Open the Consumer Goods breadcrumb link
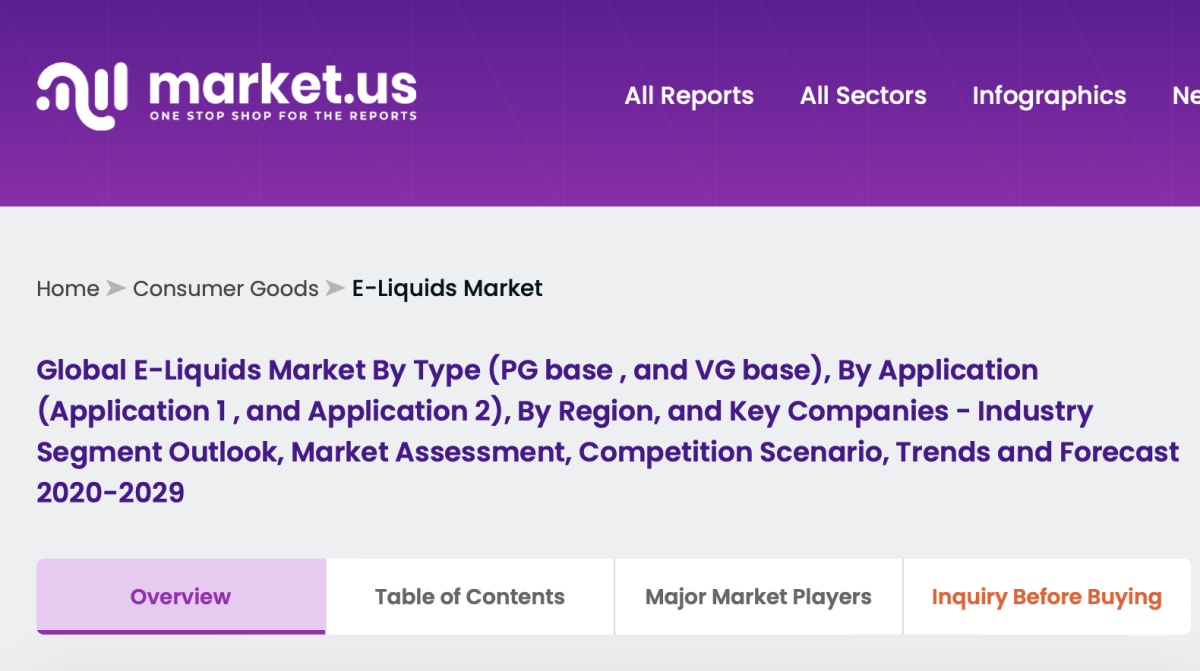1200x671 pixels. pos(226,289)
